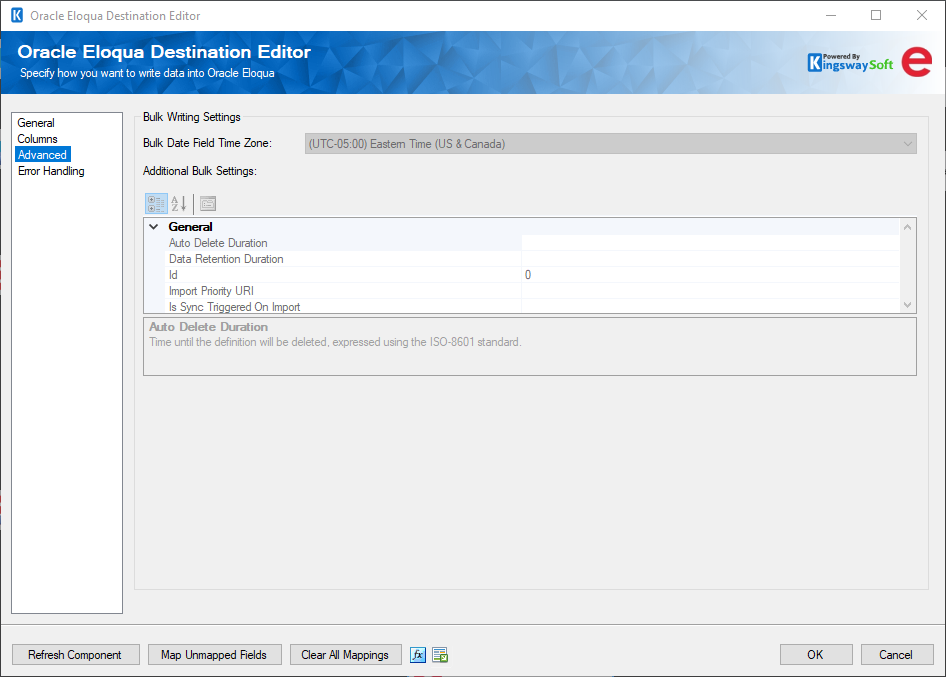
Task: Click the Id value field showing 0
Action: click(x=710, y=275)
